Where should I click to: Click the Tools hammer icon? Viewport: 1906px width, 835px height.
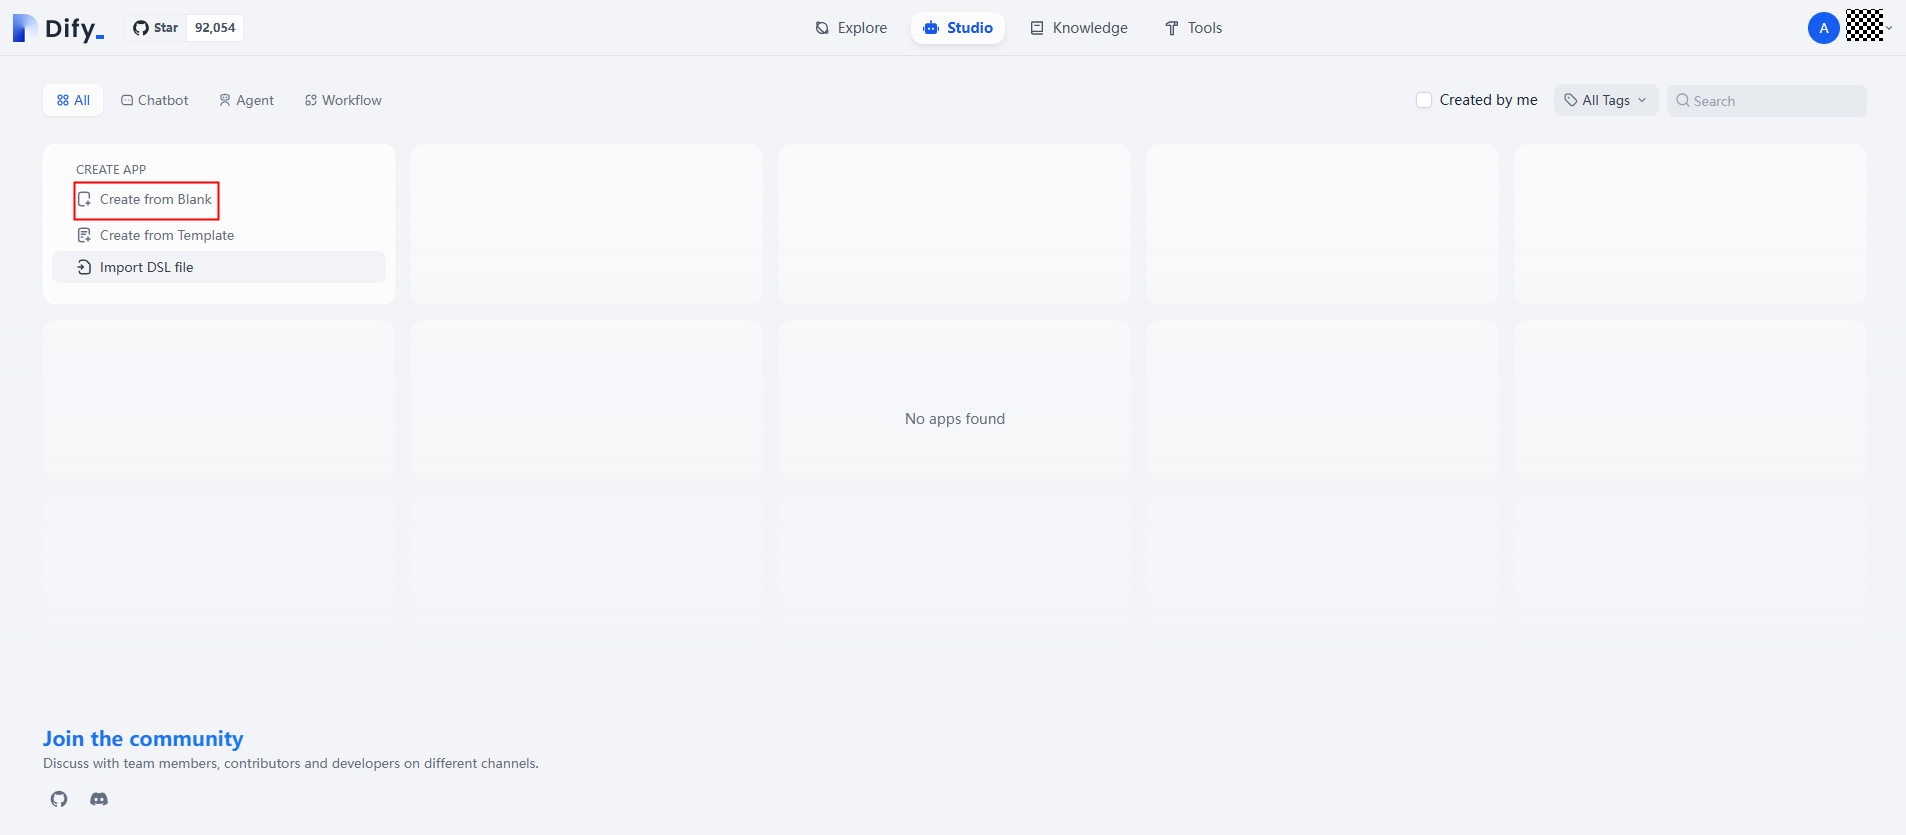[x=1172, y=28]
